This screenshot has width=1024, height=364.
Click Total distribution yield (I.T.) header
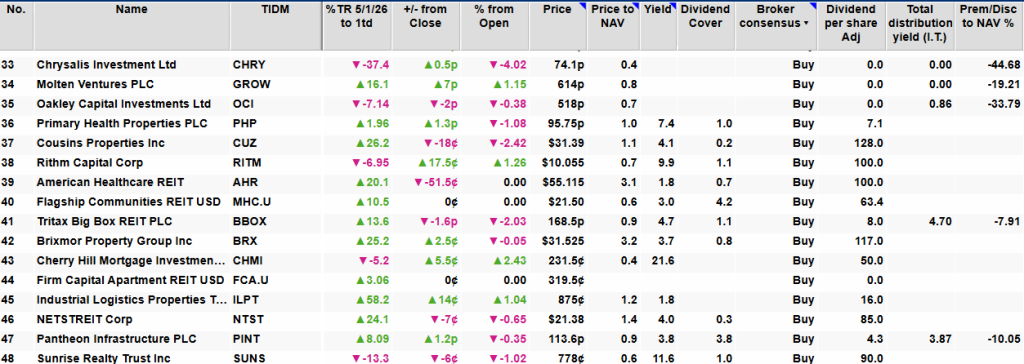tap(920, 25)
